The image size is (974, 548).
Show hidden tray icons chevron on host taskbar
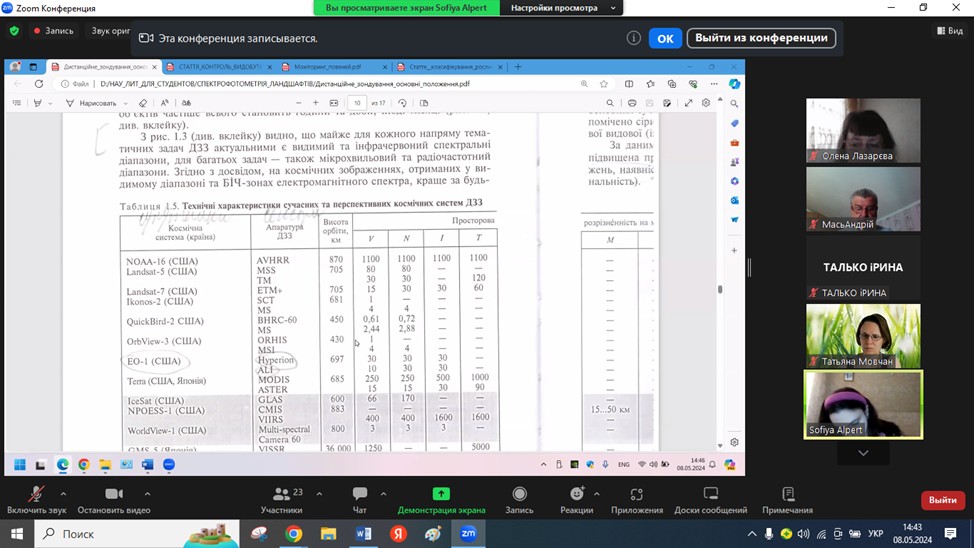752,534
